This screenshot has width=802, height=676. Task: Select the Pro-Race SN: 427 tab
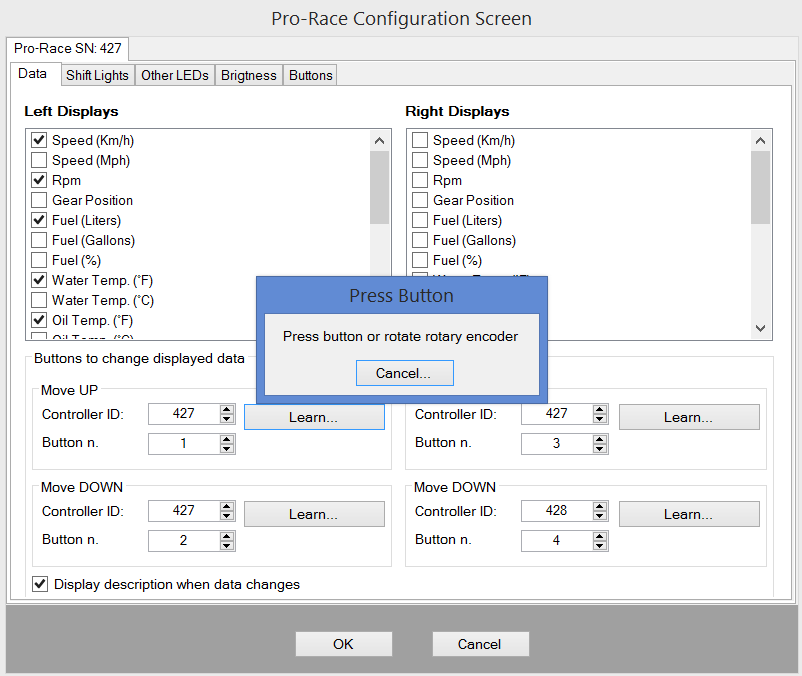[68, 48]
